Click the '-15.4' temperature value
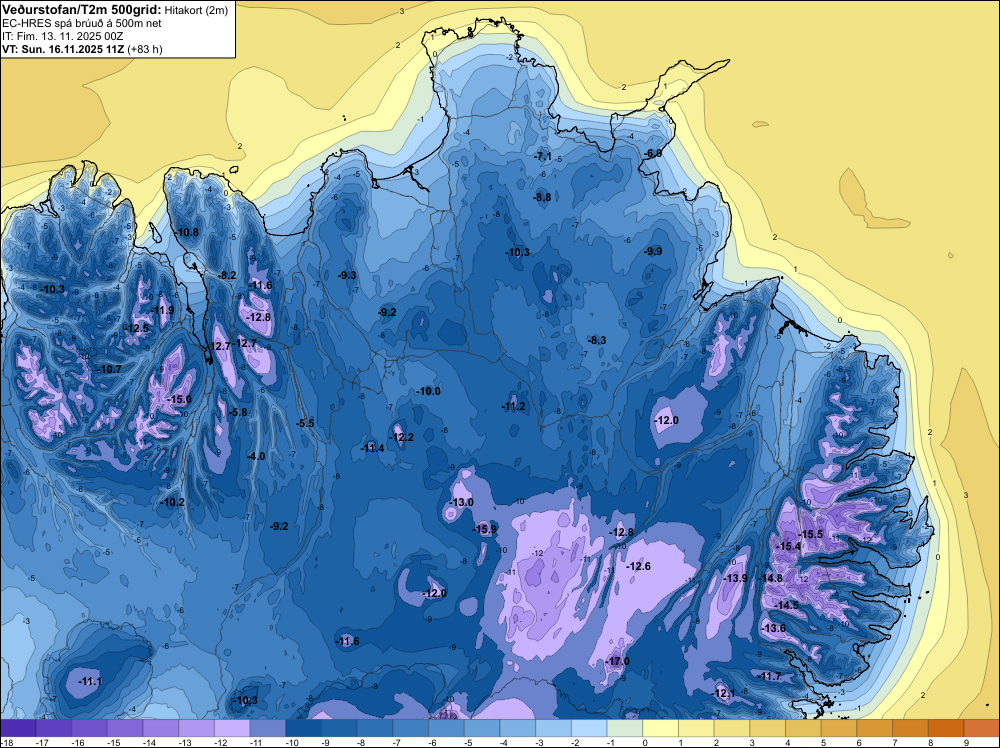The height and width of the screenshot is (748, 1000). pos(788,546)
